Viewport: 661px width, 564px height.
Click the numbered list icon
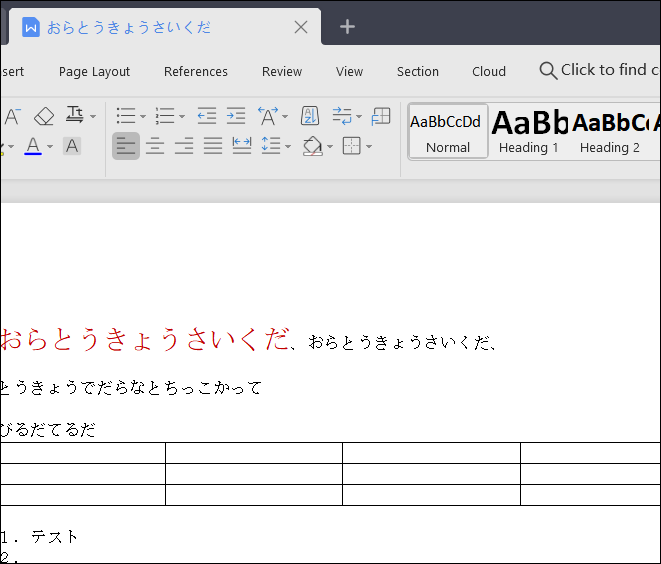[165, 116]
